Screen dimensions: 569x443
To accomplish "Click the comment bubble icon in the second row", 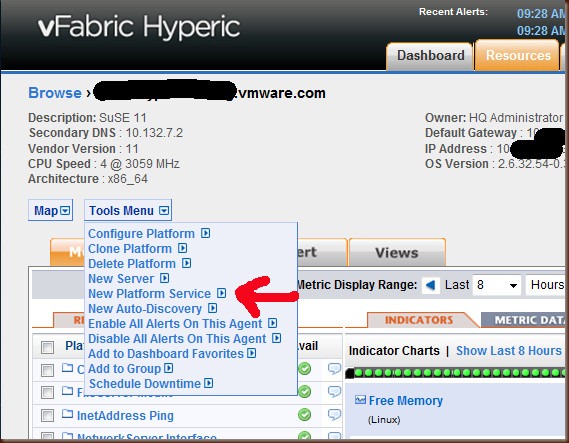I will (334, 391).
